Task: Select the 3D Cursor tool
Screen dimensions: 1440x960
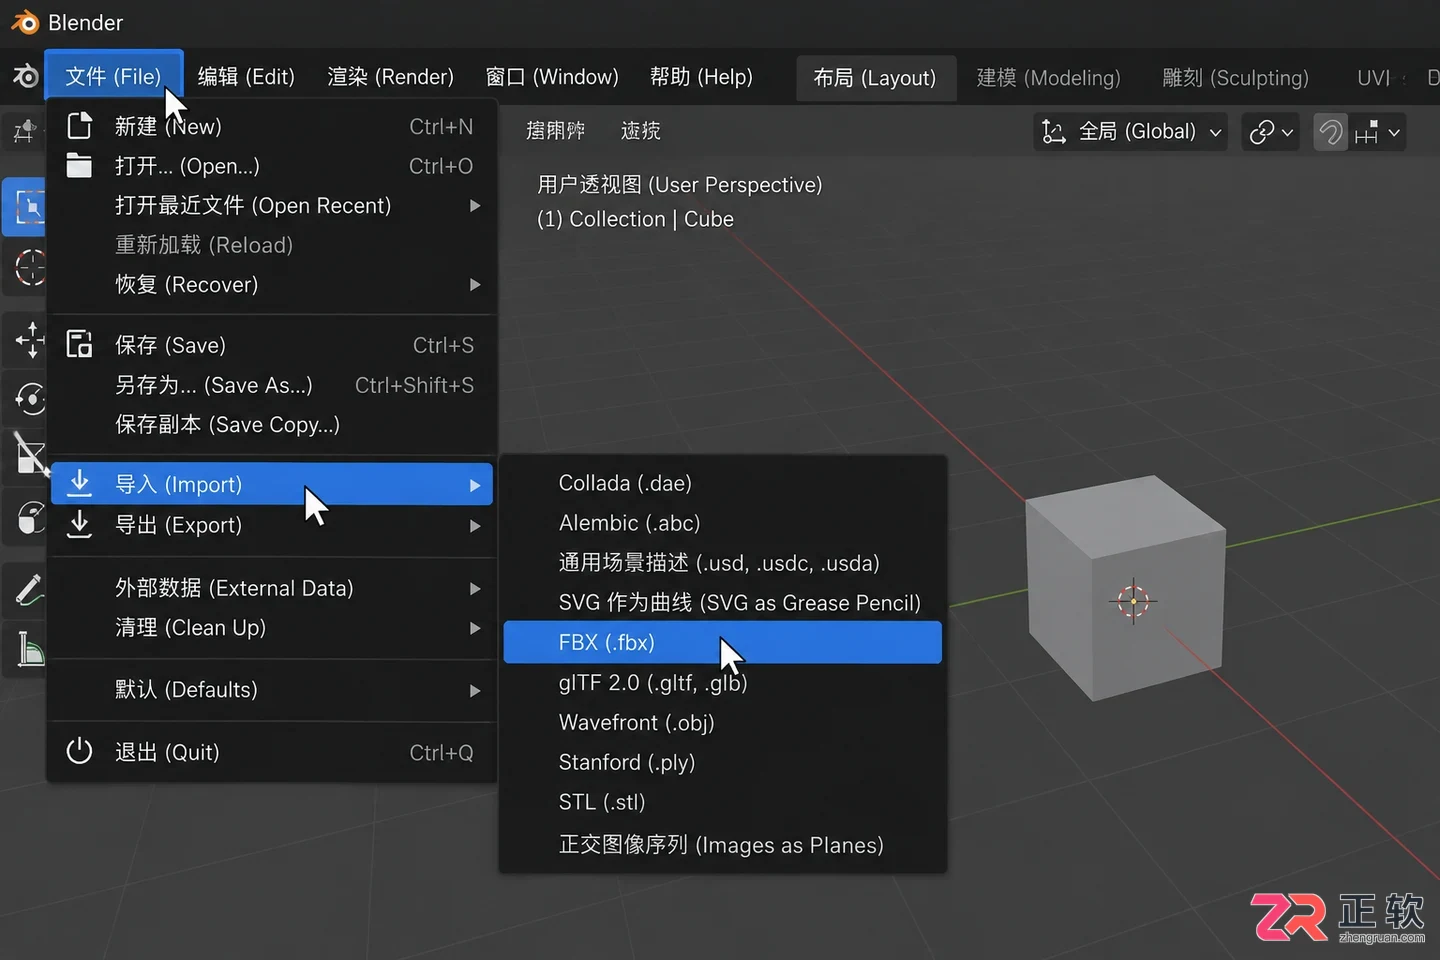Action: click(28, 268)
